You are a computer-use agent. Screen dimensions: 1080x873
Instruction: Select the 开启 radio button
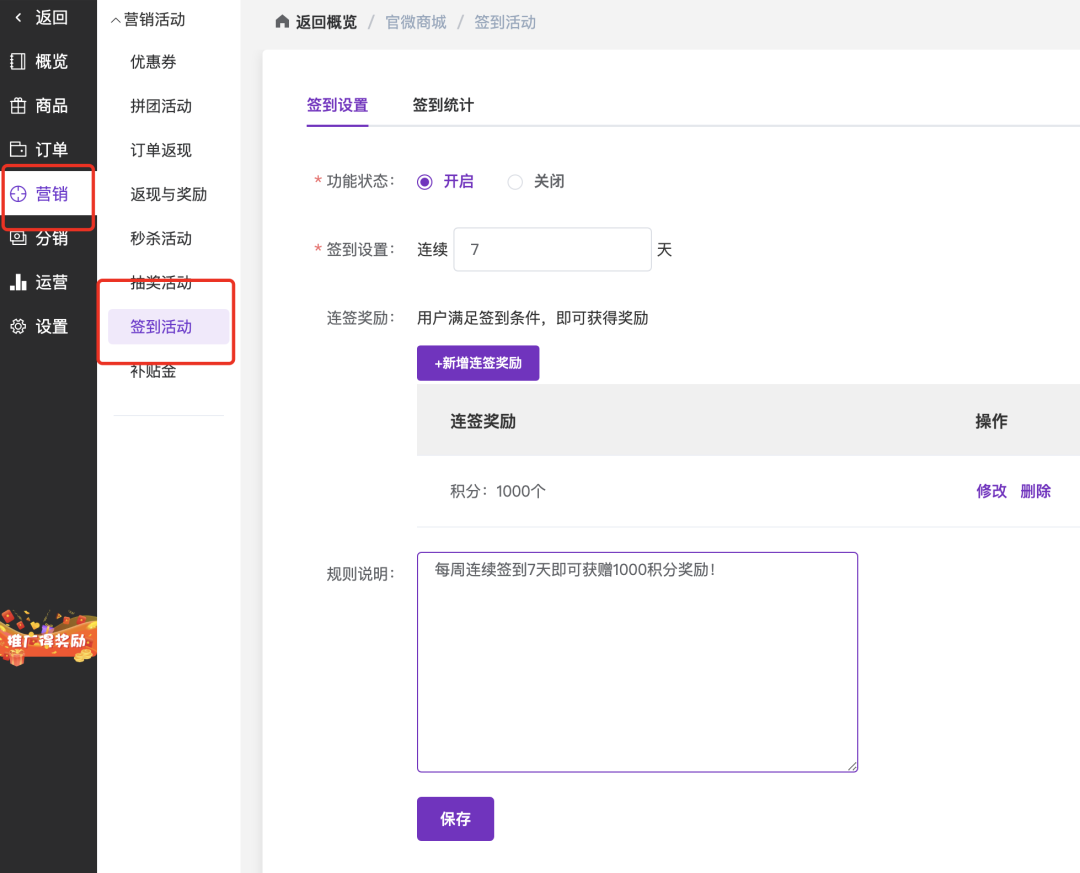(x=425, y=182)
